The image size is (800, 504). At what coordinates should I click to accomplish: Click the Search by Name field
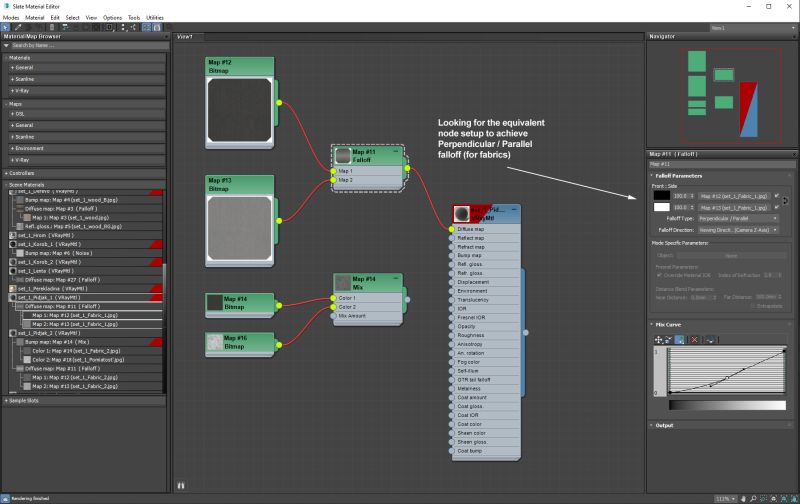[x=89, y=45]
